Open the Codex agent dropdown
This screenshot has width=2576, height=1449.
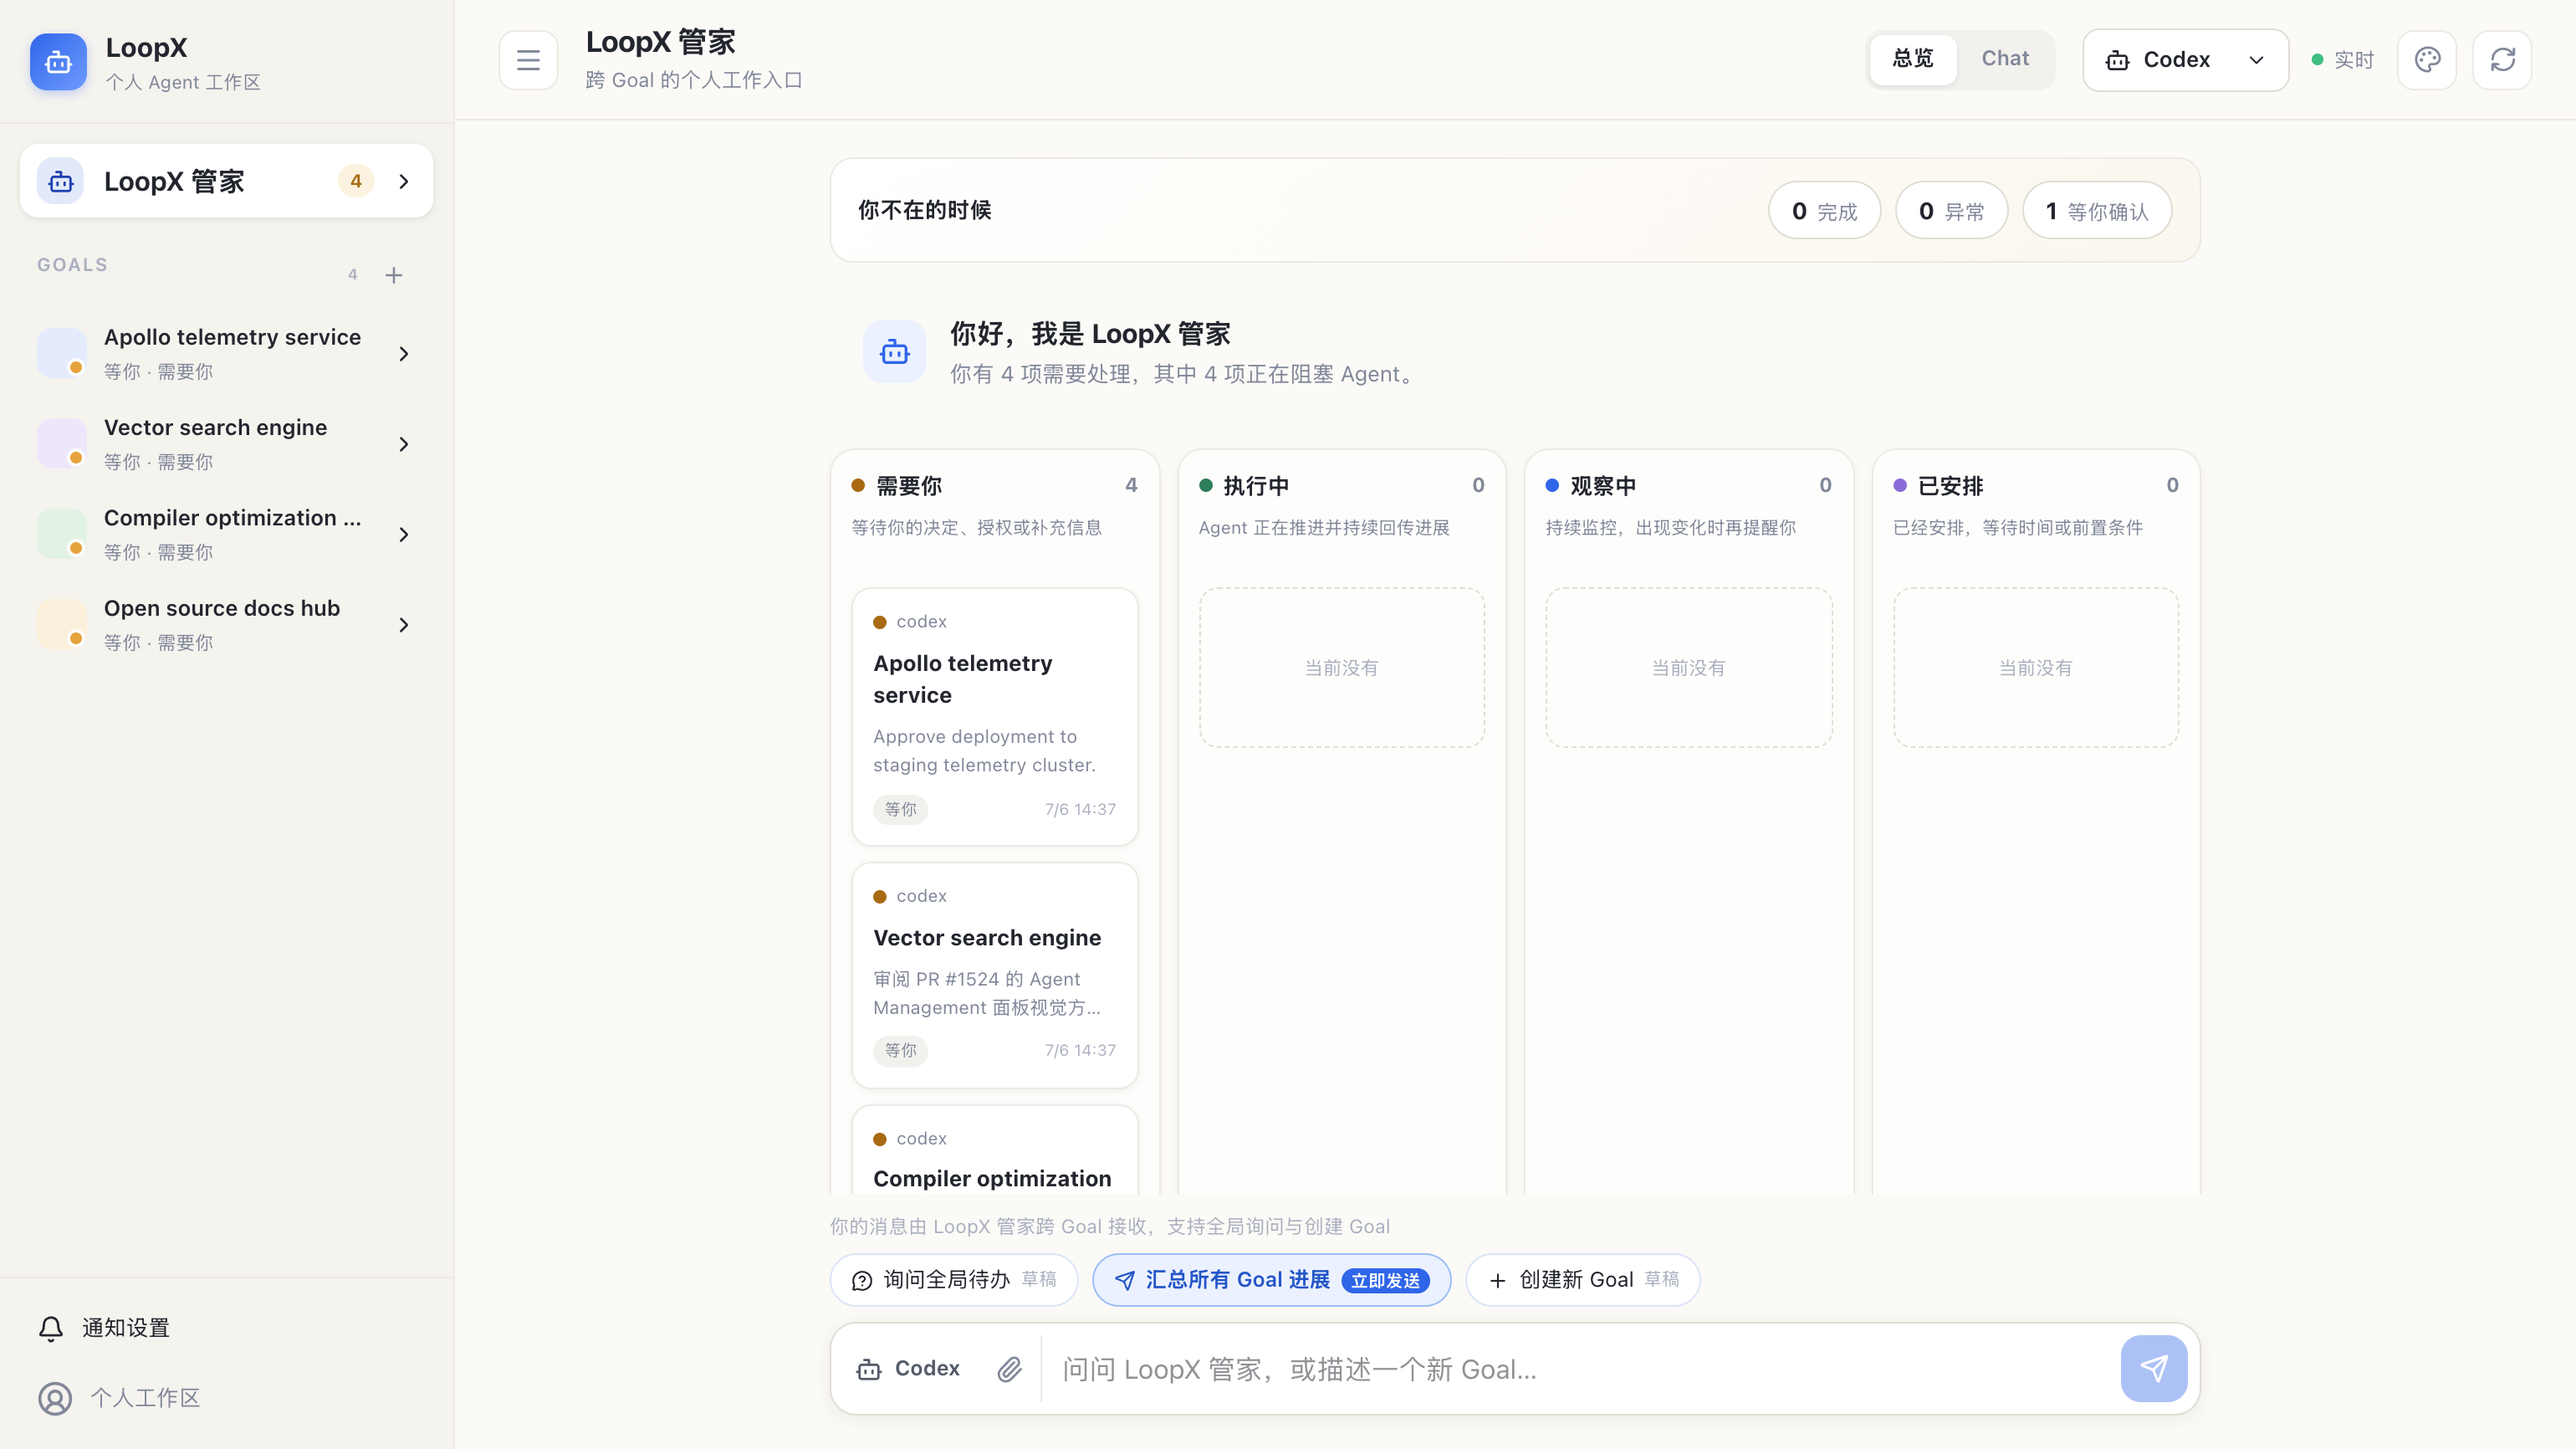coord(2185,60)
